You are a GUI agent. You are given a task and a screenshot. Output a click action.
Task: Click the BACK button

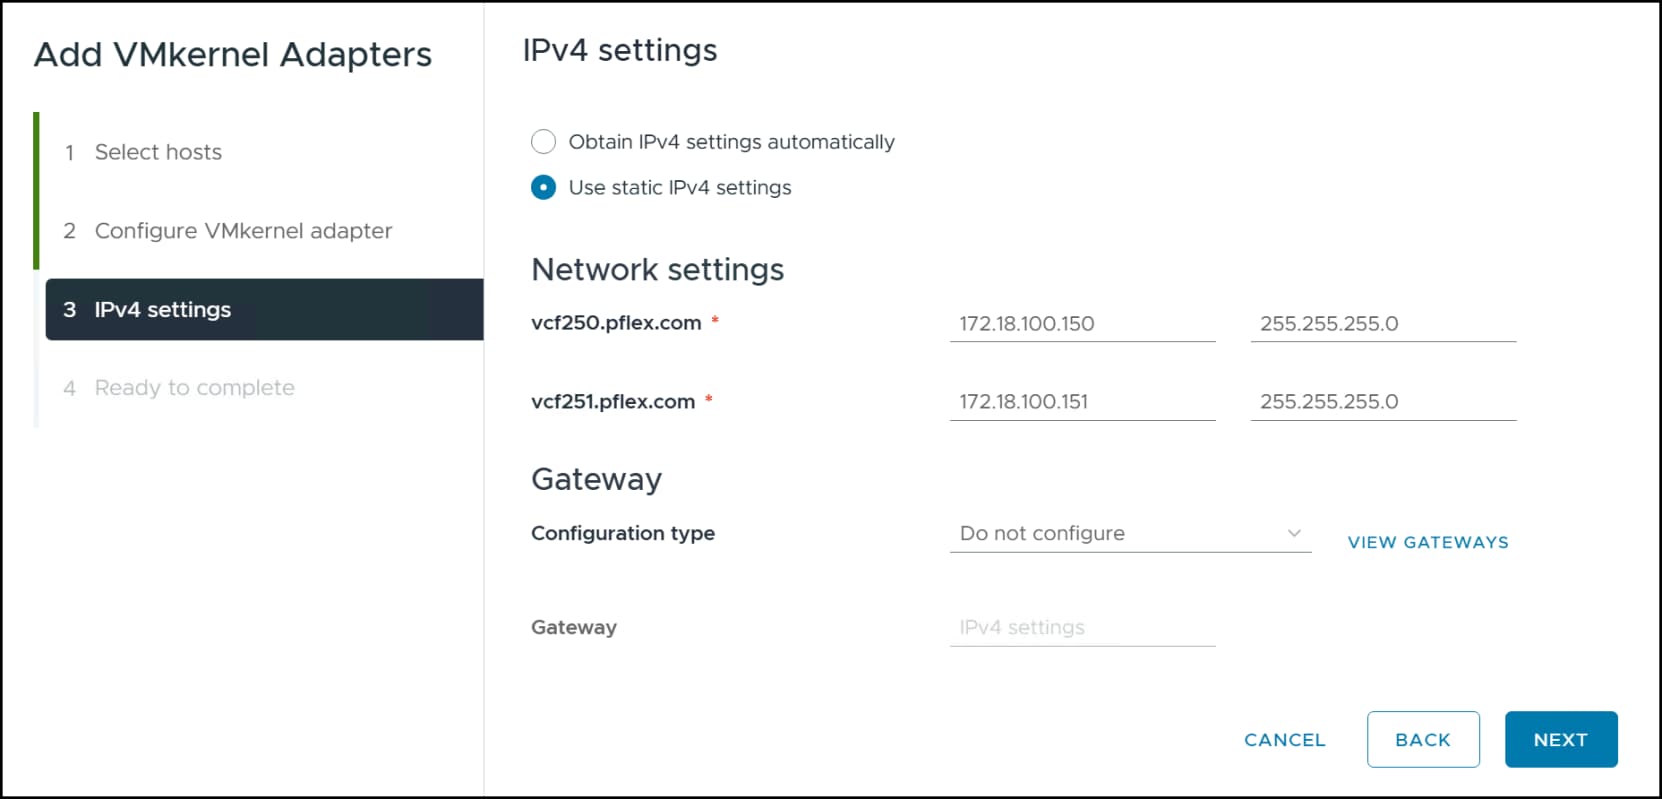pyautogui.click(x=1423, y=740)
